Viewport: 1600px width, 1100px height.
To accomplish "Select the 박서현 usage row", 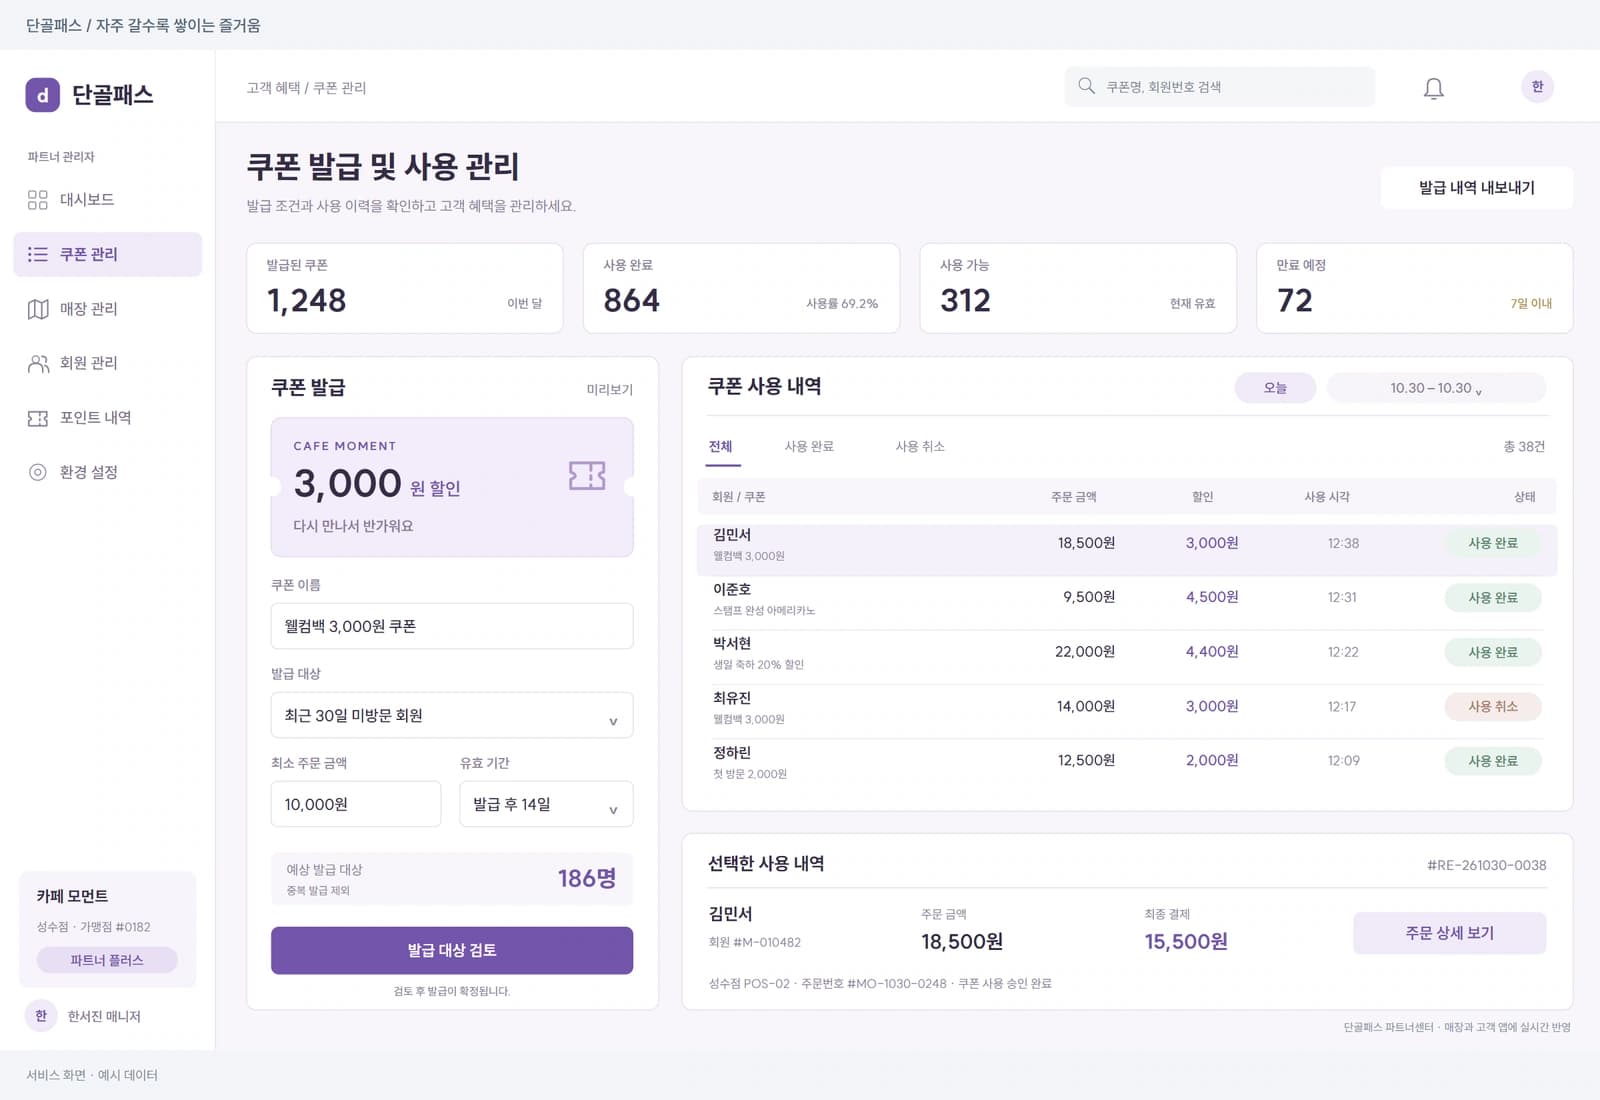I will click(1127, 657).
